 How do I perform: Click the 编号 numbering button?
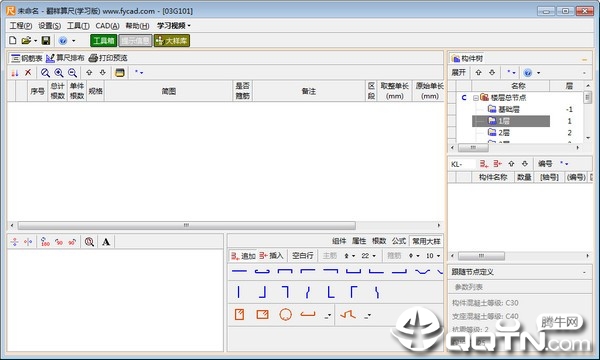(545, 164)
